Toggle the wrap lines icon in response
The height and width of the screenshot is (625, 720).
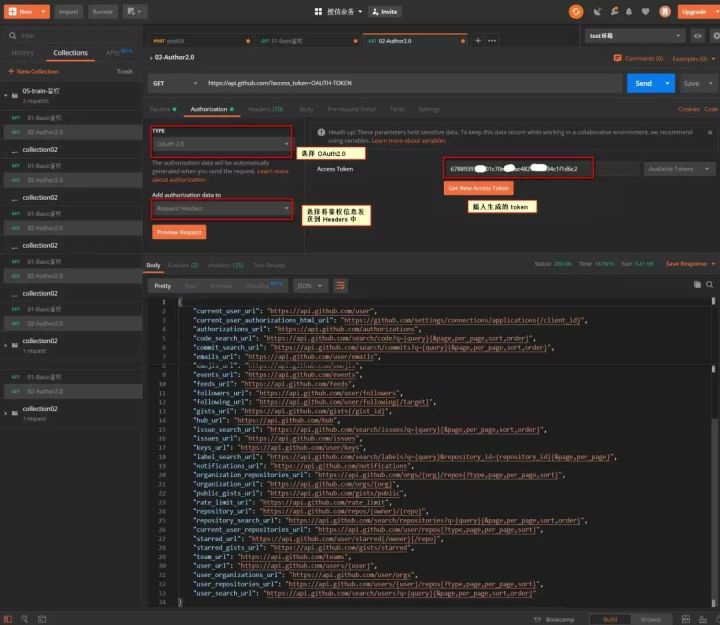pyautogui.click(x=341, y=286)
